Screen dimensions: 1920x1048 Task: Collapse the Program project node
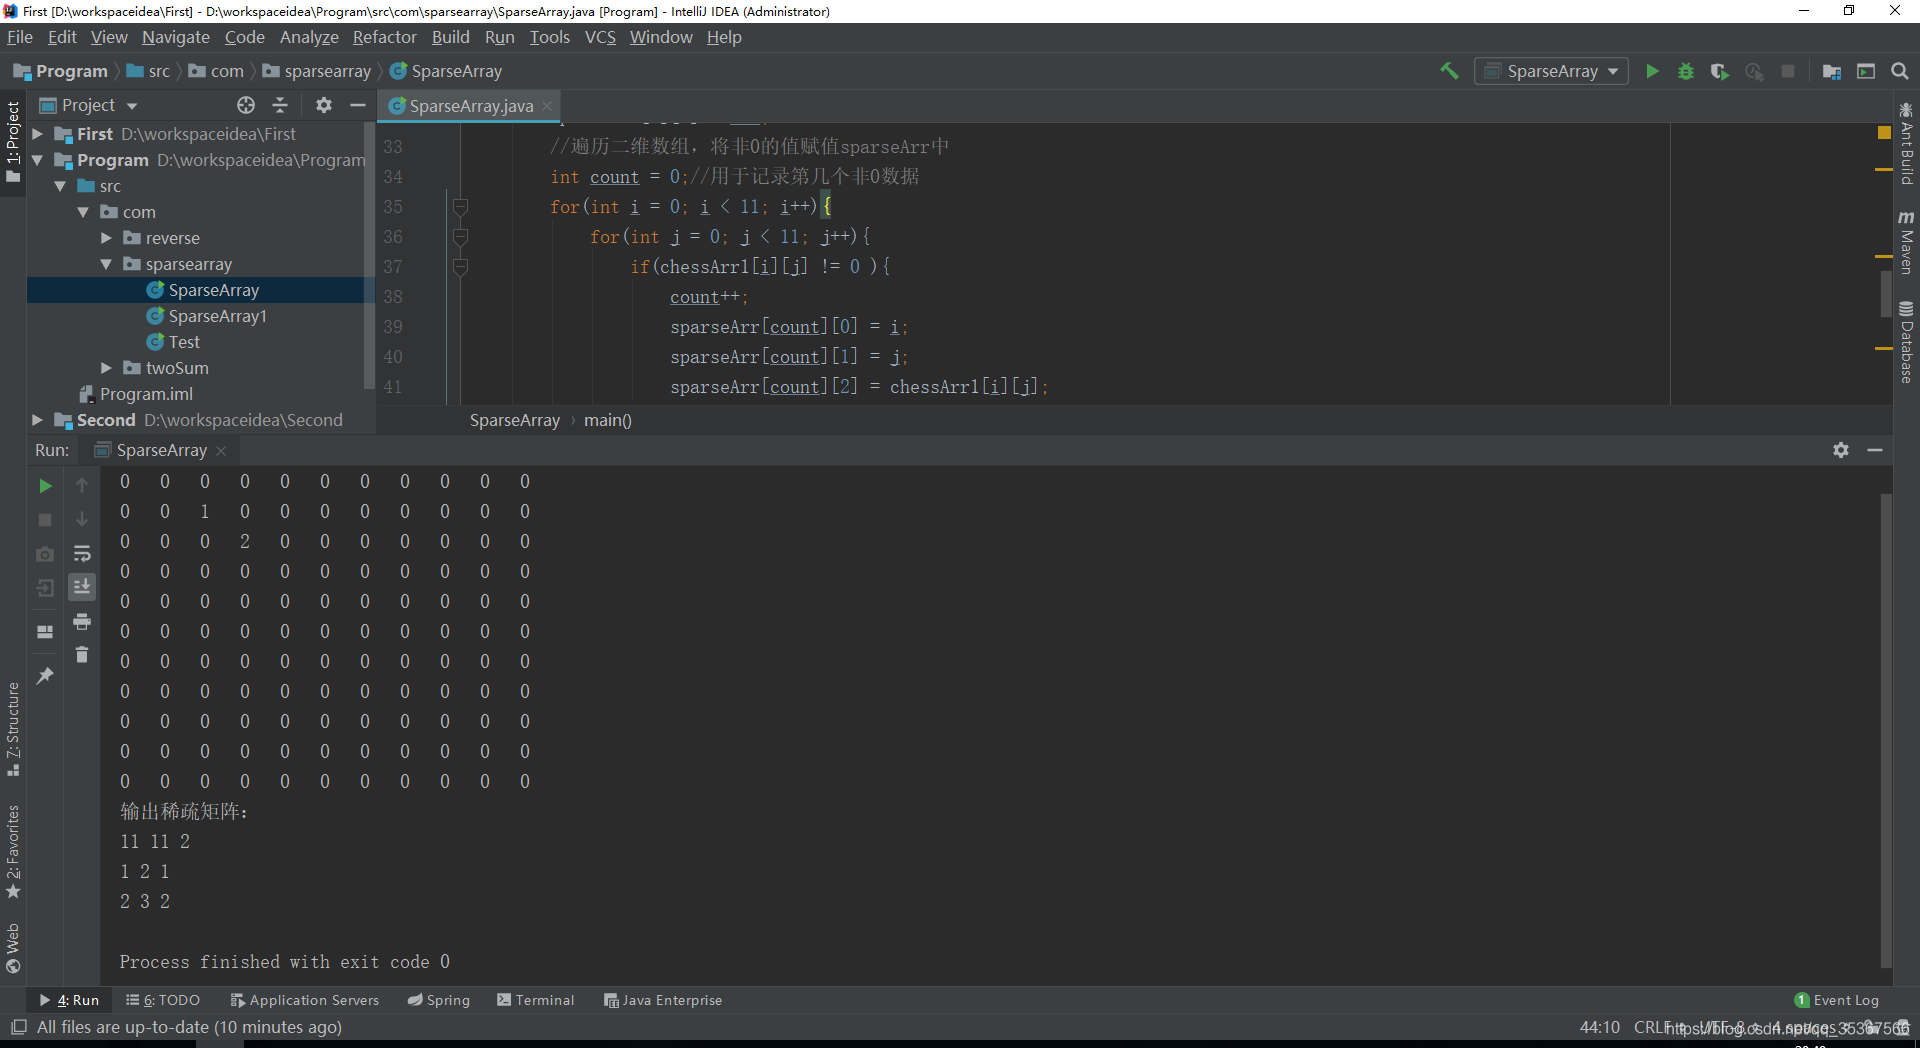(x=37, y=160)
